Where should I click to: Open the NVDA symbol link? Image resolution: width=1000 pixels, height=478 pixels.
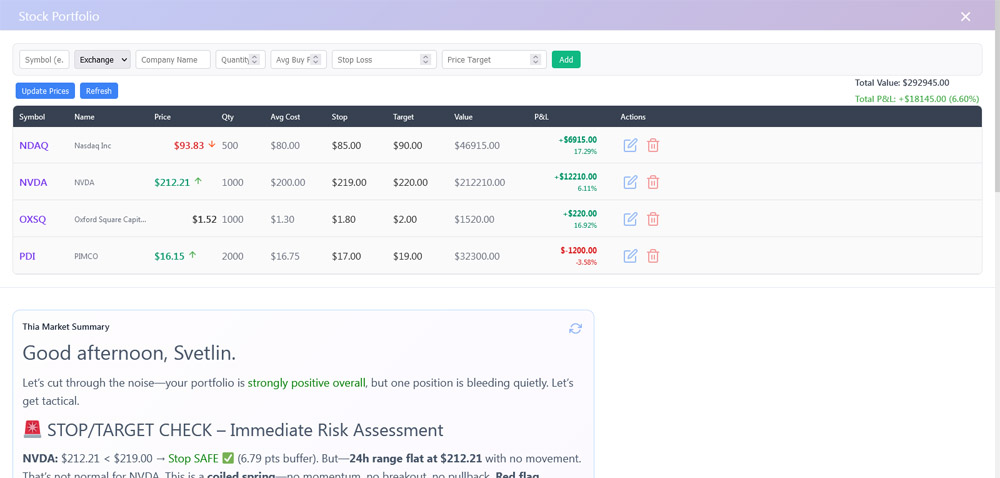click(x=33, y=182)
